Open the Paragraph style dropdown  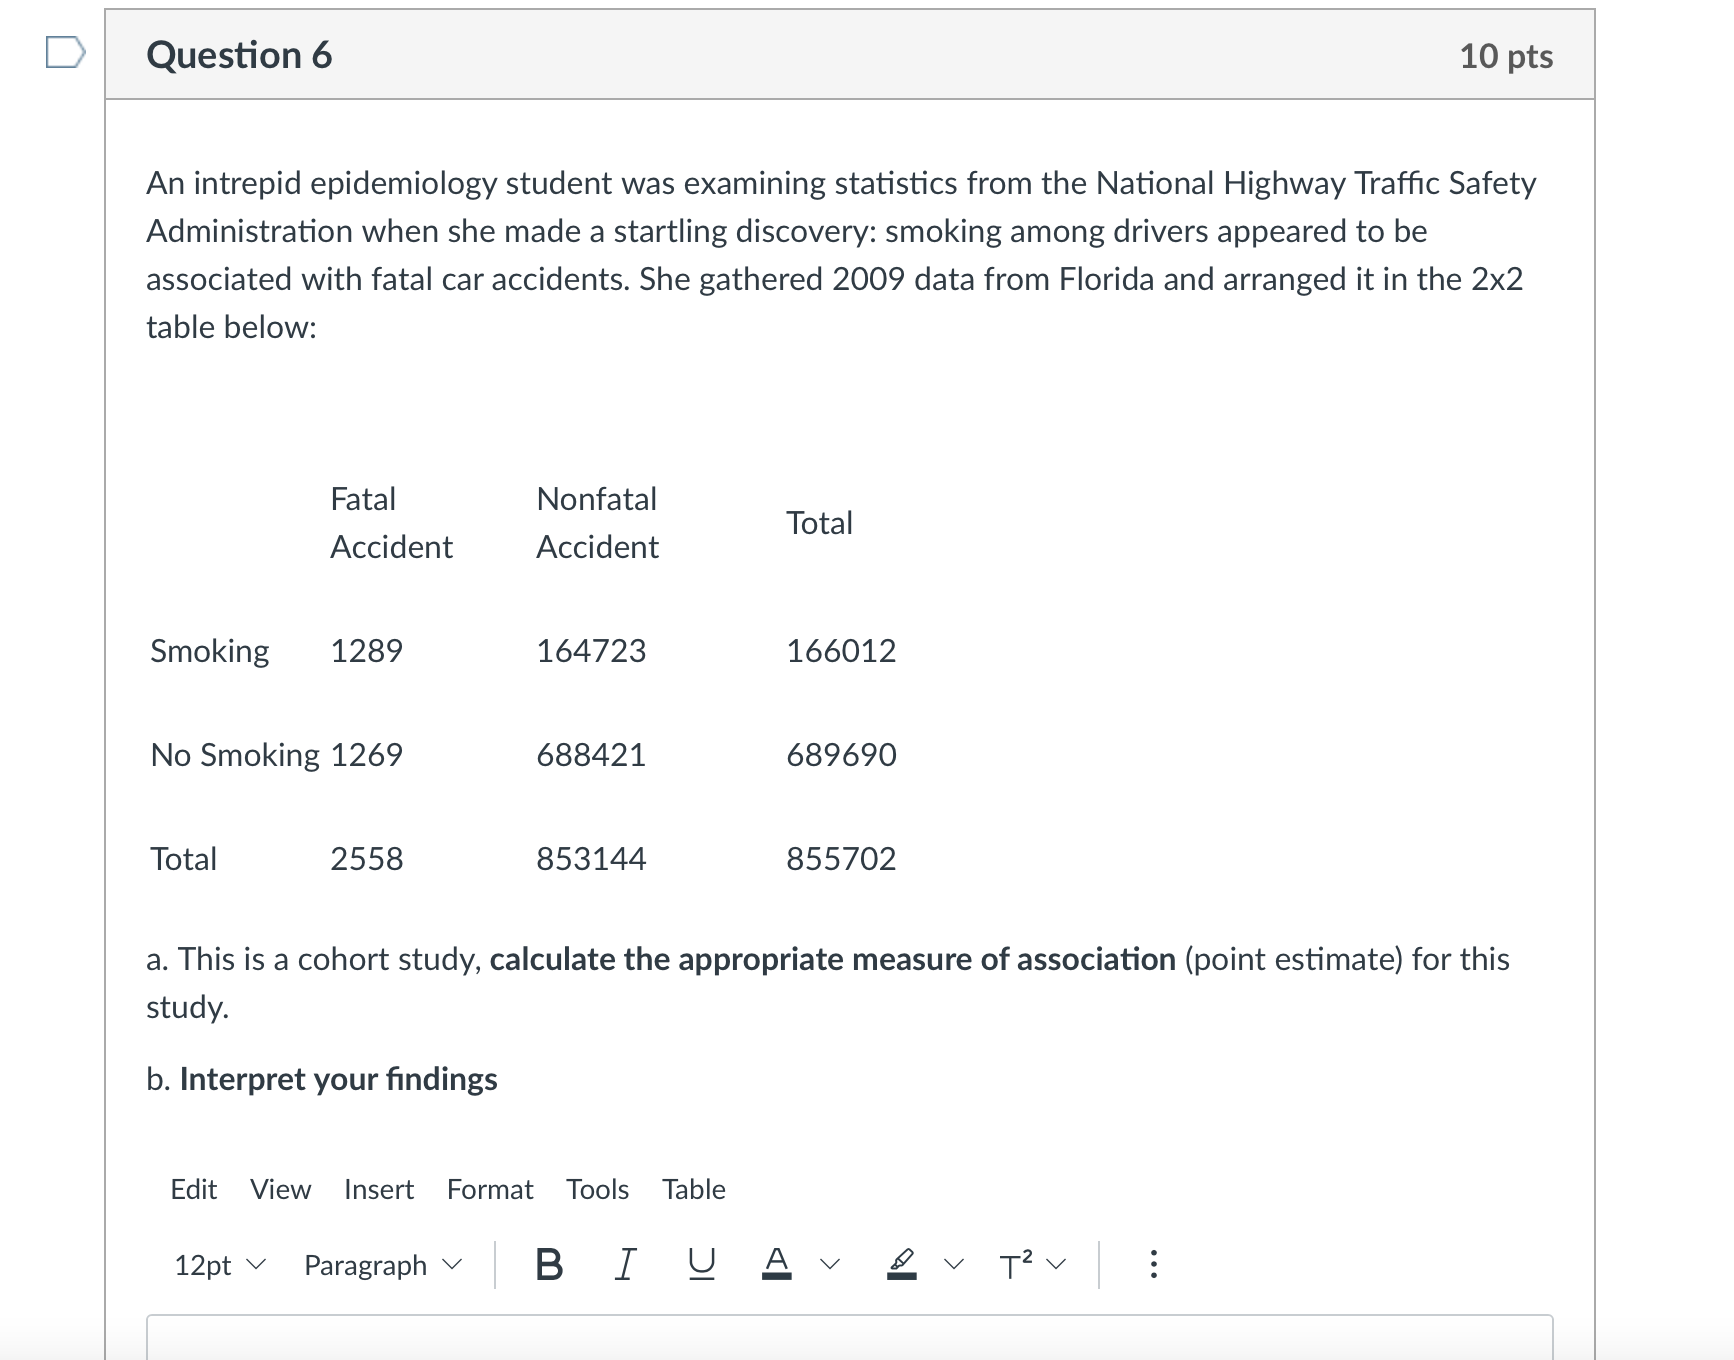coord(383,1265)
